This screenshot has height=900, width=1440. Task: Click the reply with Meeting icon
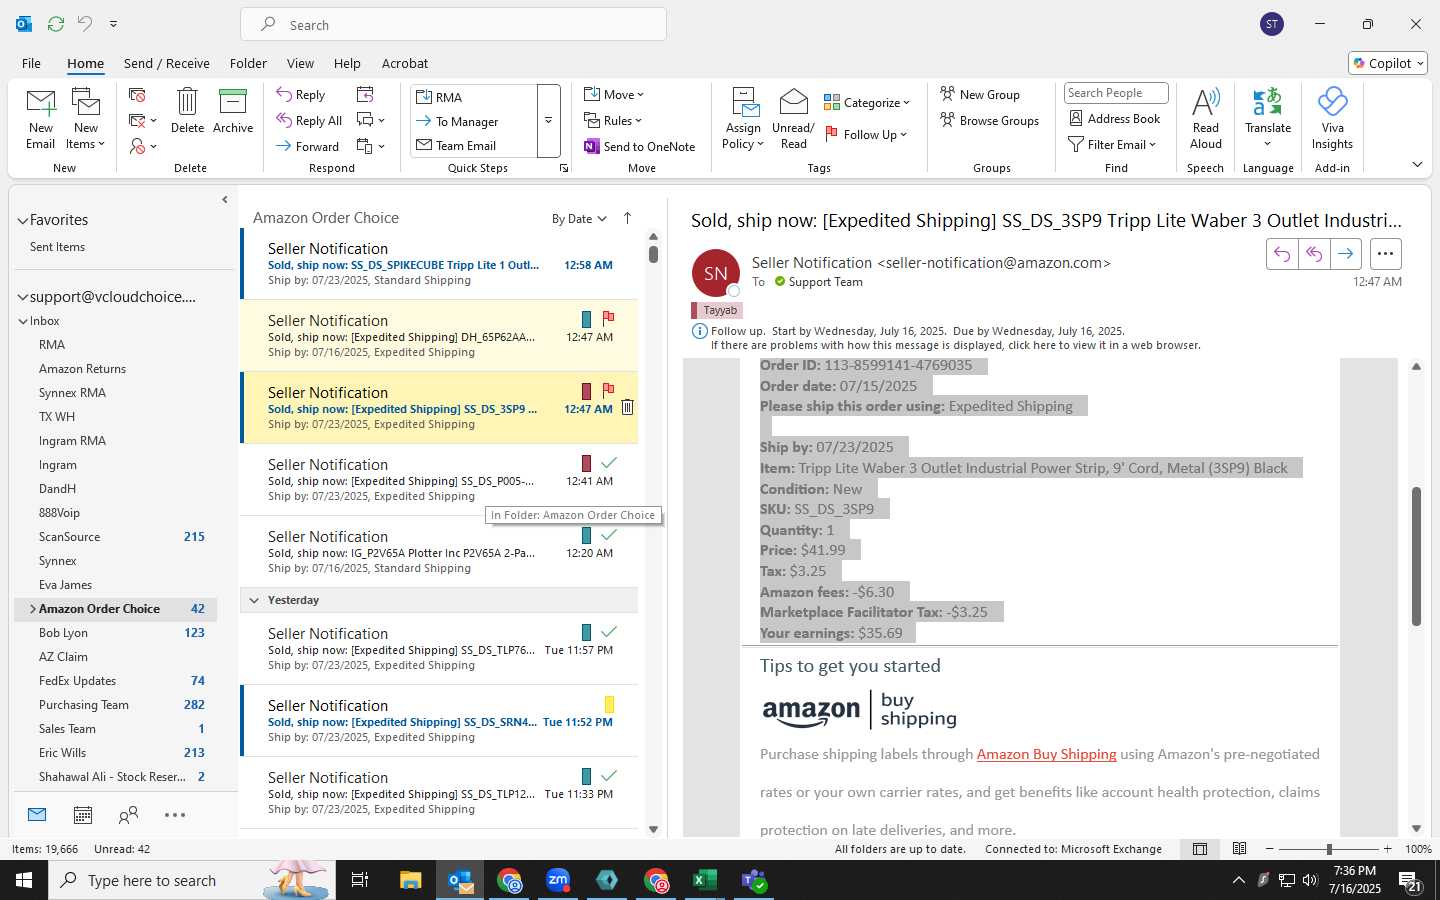(365, 95)
